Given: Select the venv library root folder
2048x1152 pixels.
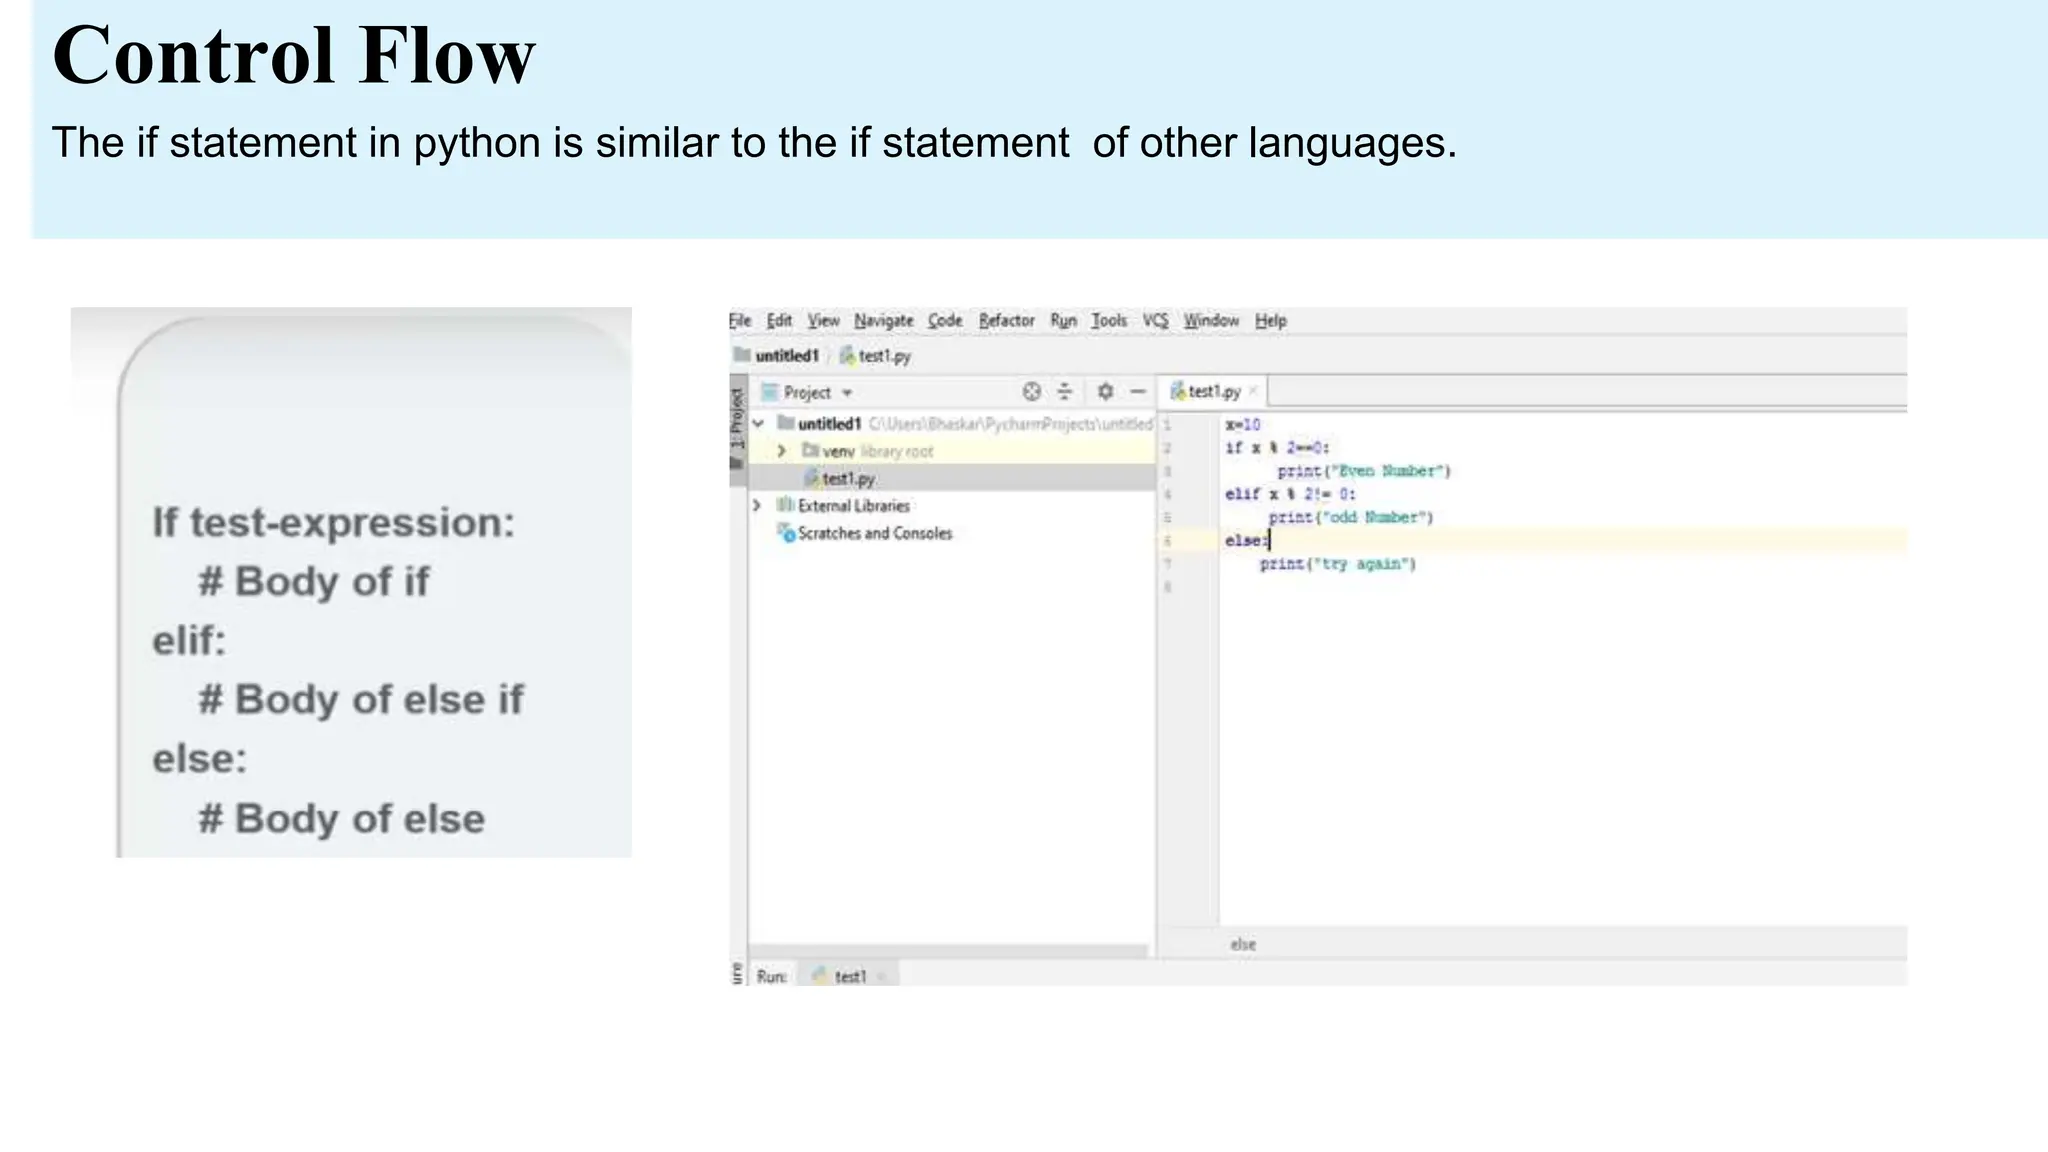Looking at the screenshot, I should point(867,451).
